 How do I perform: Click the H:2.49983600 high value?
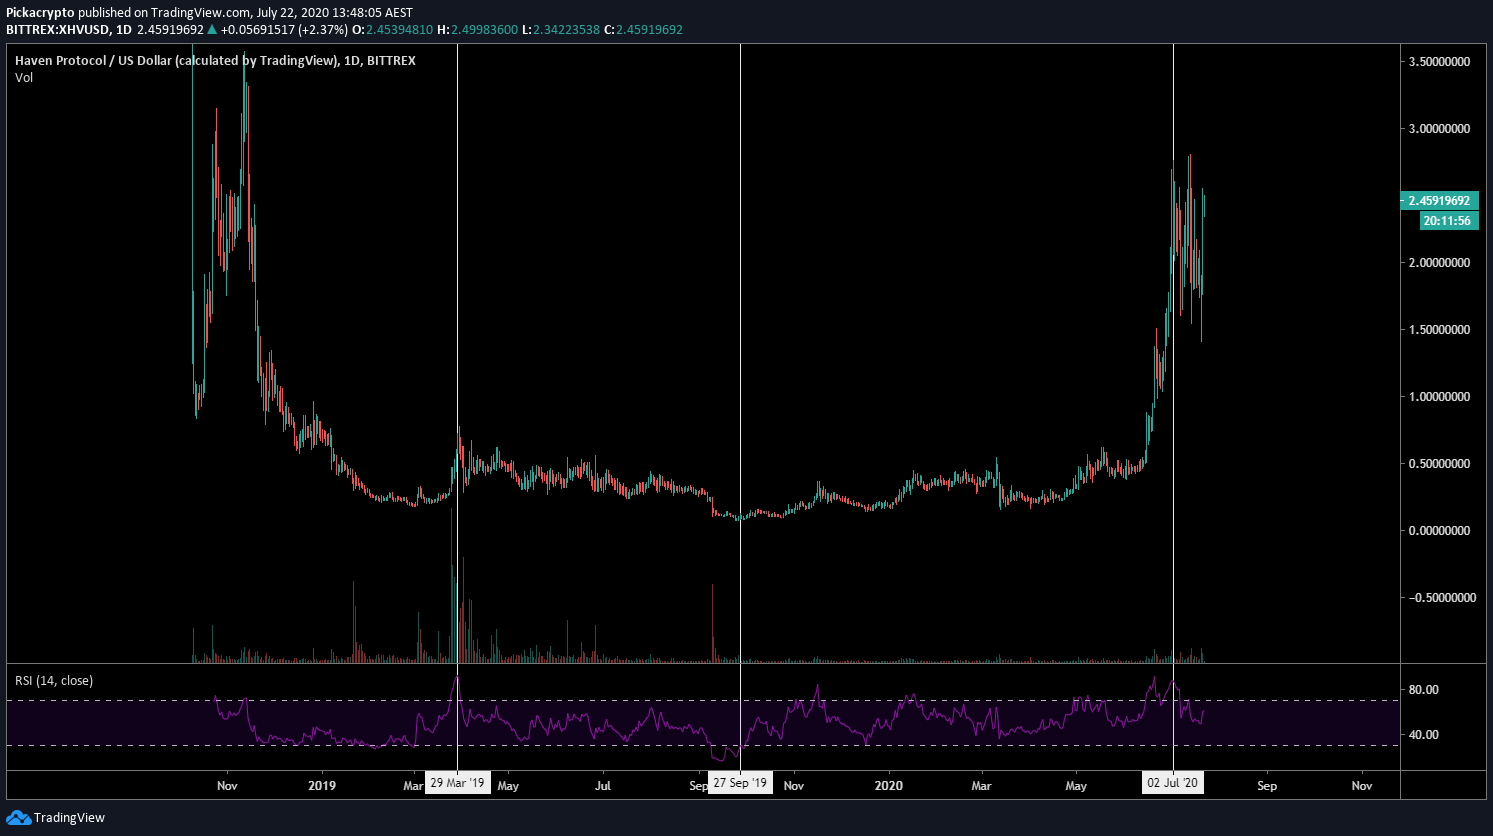[x=477, y=30]
